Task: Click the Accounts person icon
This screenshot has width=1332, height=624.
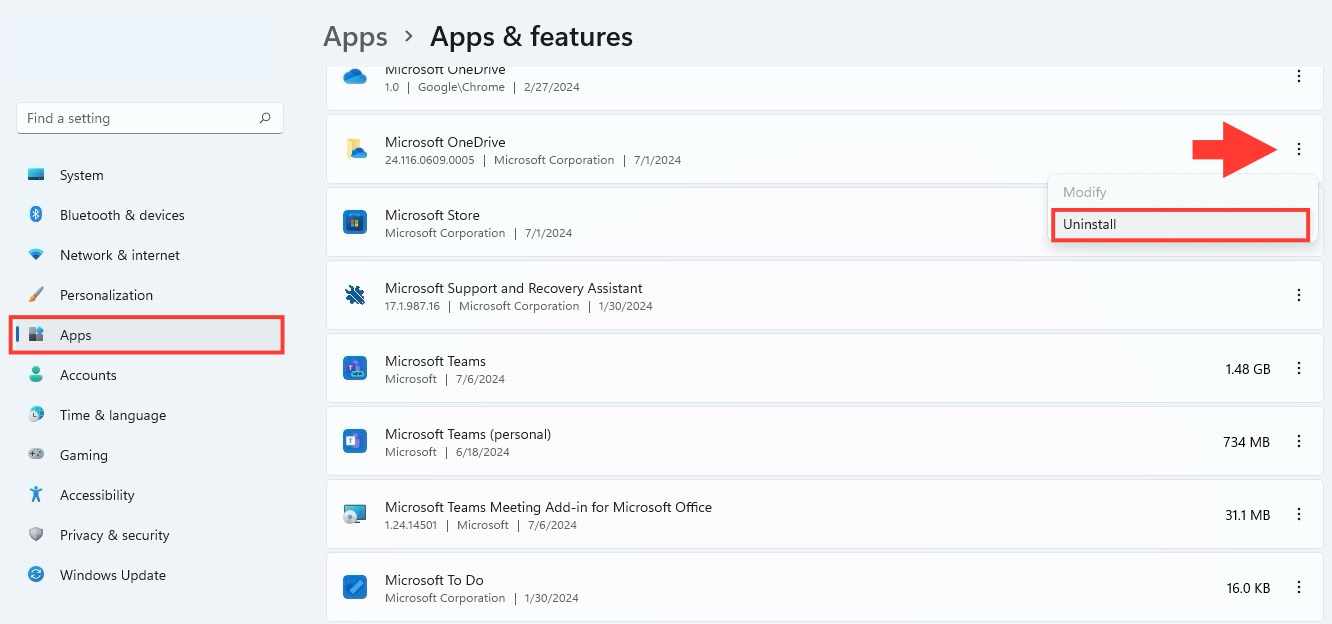Action: [x=36, y=375]
